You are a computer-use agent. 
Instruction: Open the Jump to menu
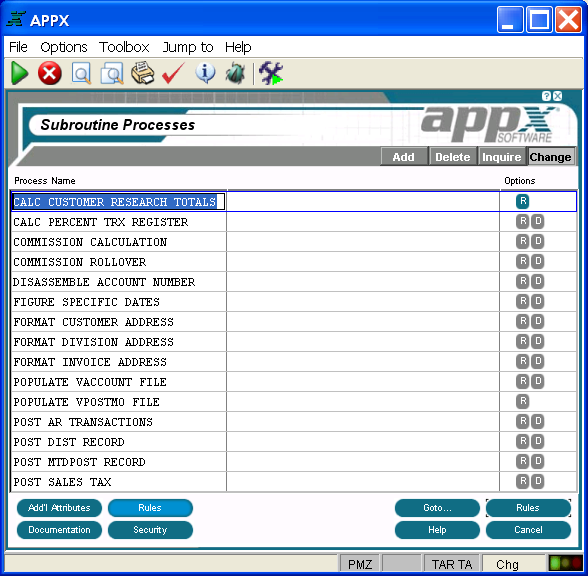188,47
